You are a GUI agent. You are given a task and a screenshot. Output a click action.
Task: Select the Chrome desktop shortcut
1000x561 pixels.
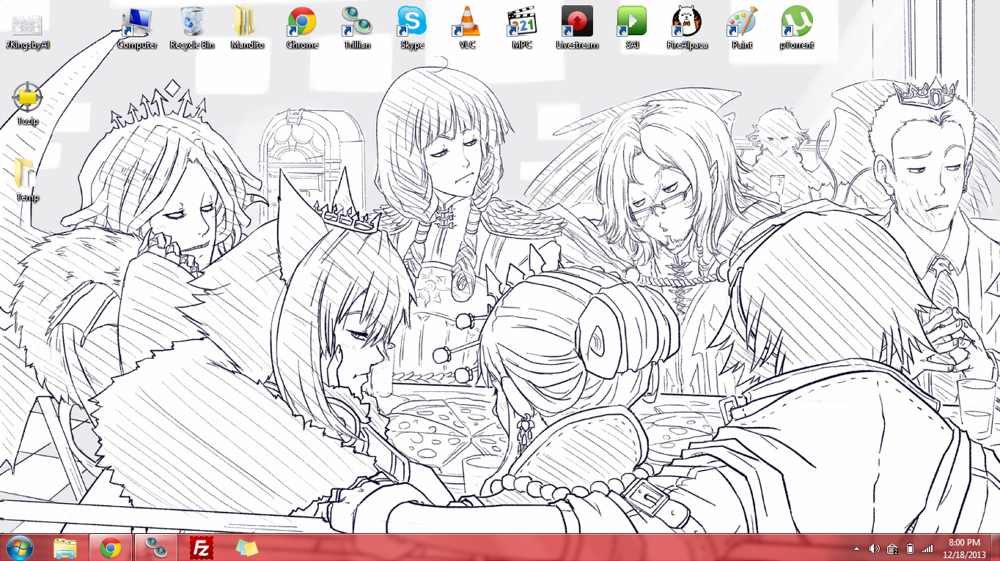pos(302,29)
